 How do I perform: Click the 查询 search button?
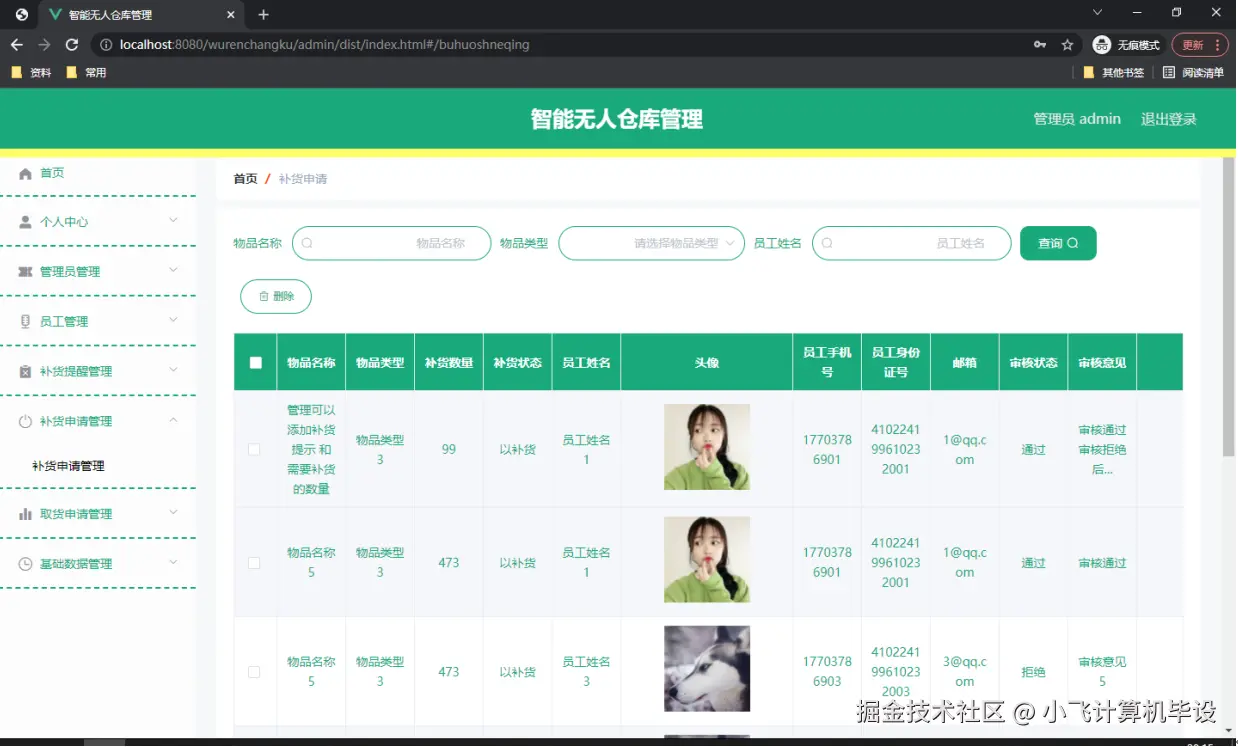point(1058,243)
